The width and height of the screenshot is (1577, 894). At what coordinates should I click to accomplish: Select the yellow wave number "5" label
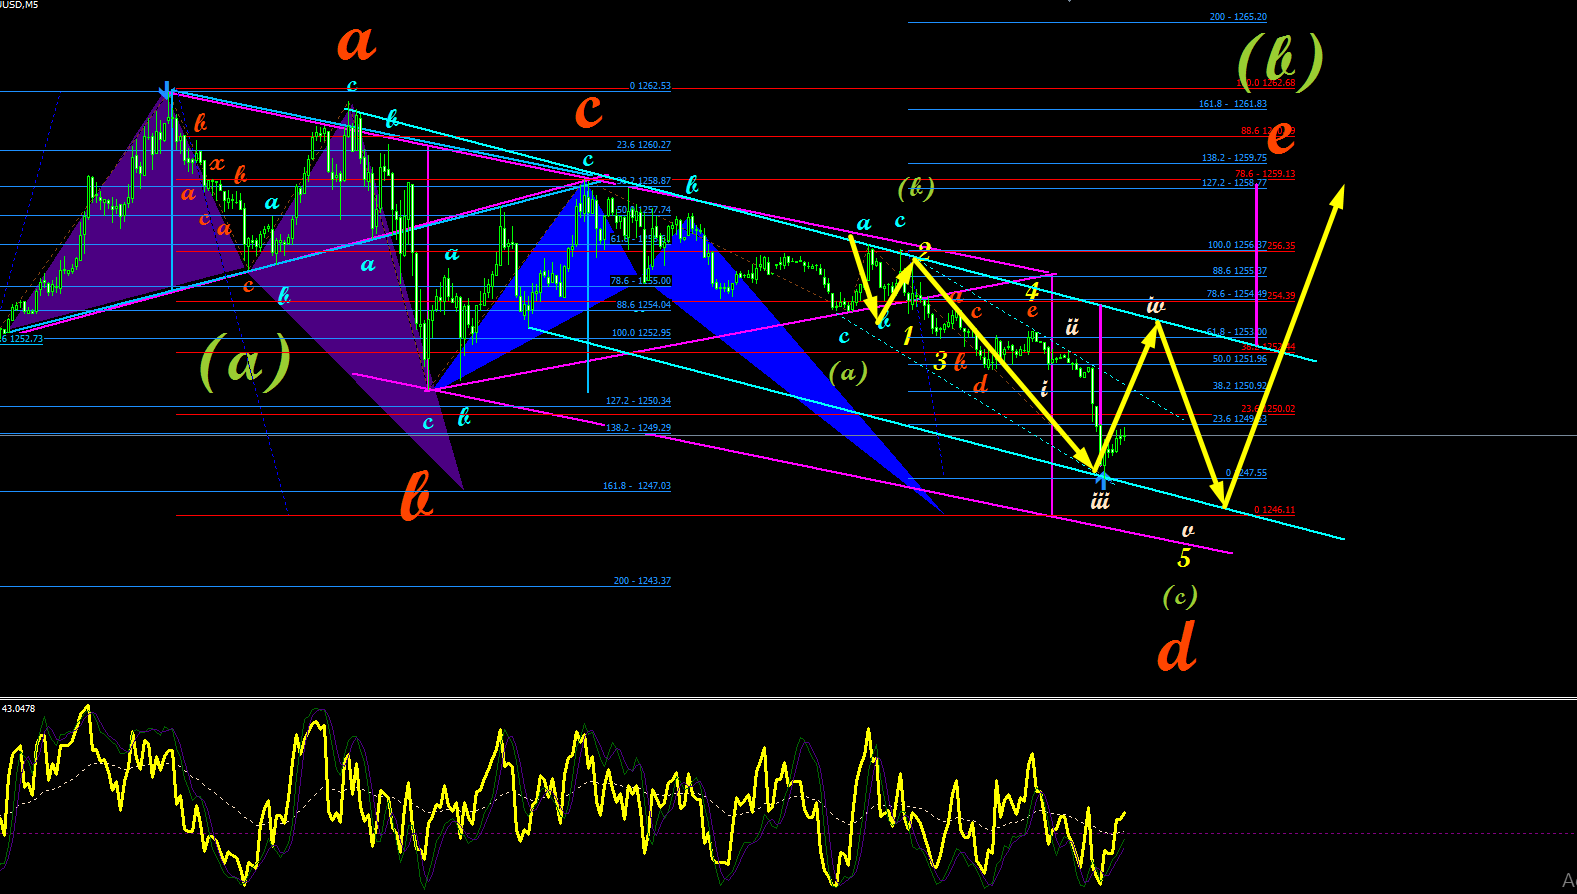pos(1184,558)
